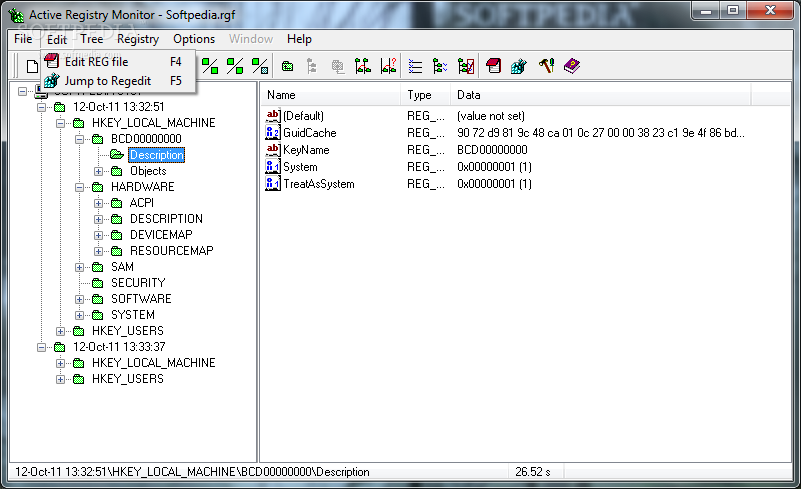Open the Options menu

tap(194, 39)
